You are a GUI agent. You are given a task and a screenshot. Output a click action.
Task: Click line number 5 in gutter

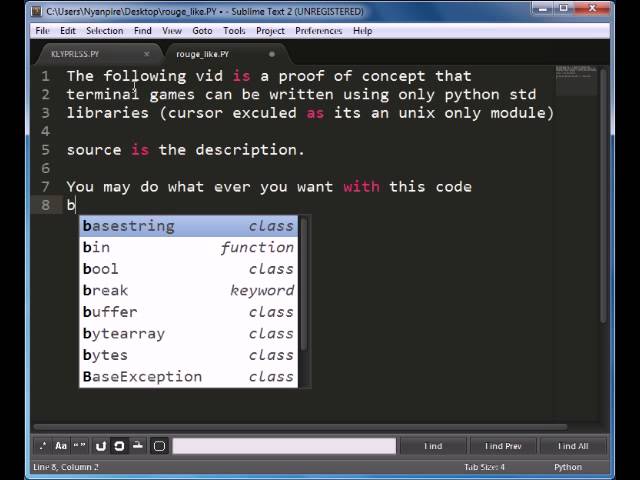(x=45, y=150)
